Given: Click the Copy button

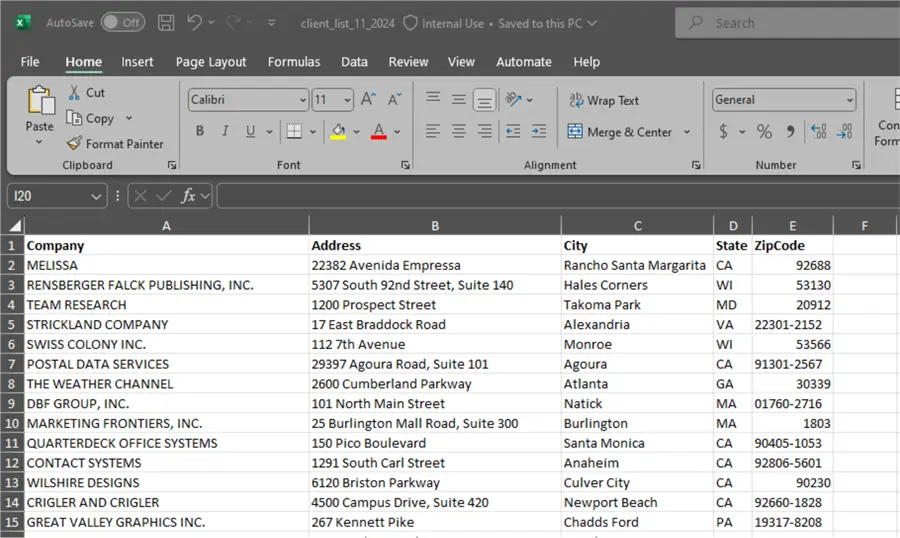Looking at the screenshot, I should (x=91, y=118).
